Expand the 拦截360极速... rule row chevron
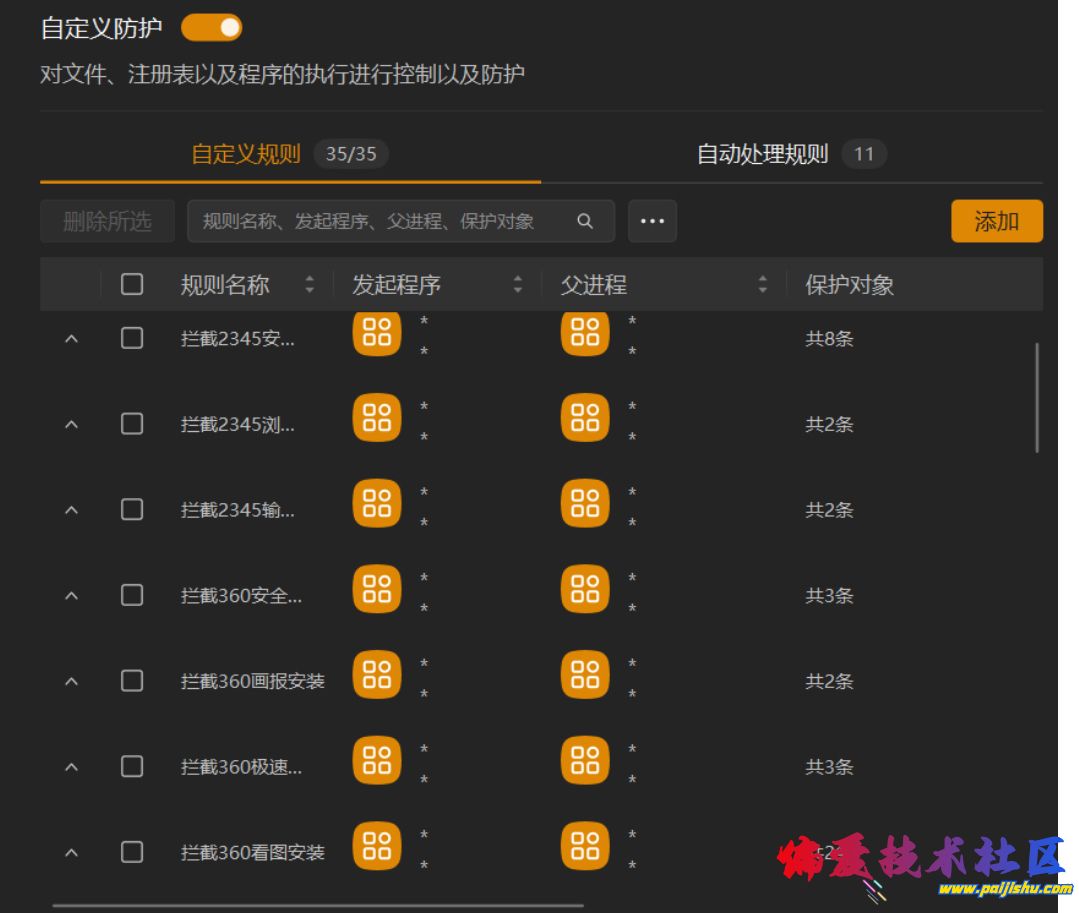The image size is (1079, 913). [71, 767]
